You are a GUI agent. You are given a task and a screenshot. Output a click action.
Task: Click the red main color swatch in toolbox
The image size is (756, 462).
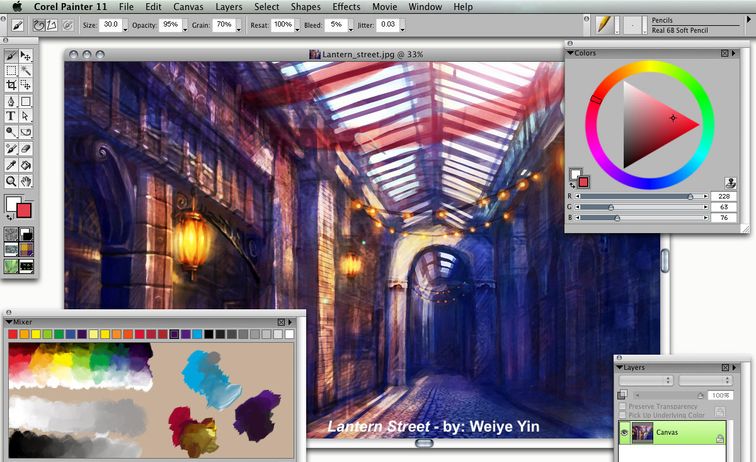click(24, 211)
